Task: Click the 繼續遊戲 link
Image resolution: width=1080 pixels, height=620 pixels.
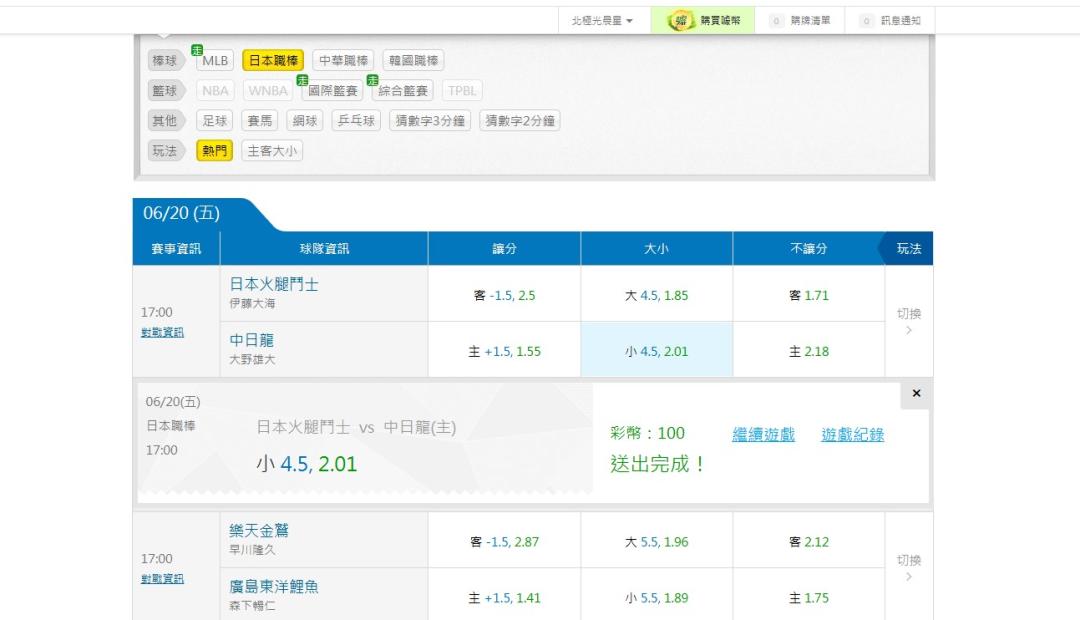Action: [x=763, y=435]
